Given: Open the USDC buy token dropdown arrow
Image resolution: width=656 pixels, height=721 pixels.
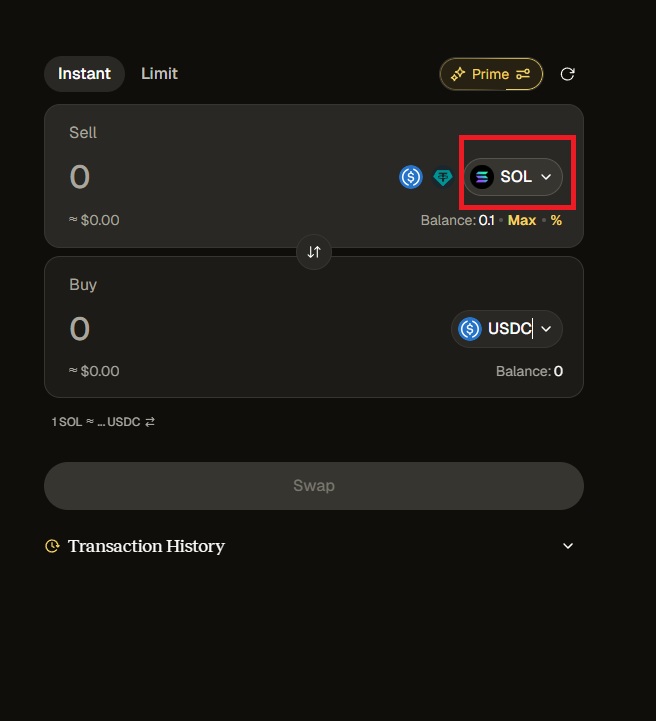Looking at the screenshot, I should pos(546,329).
